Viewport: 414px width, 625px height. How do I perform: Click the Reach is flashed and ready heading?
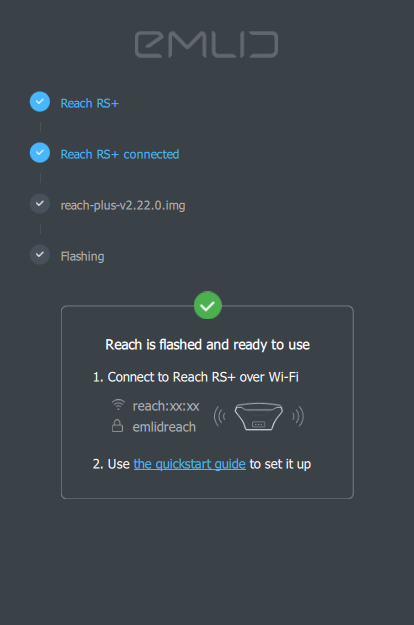click(208, 344)
